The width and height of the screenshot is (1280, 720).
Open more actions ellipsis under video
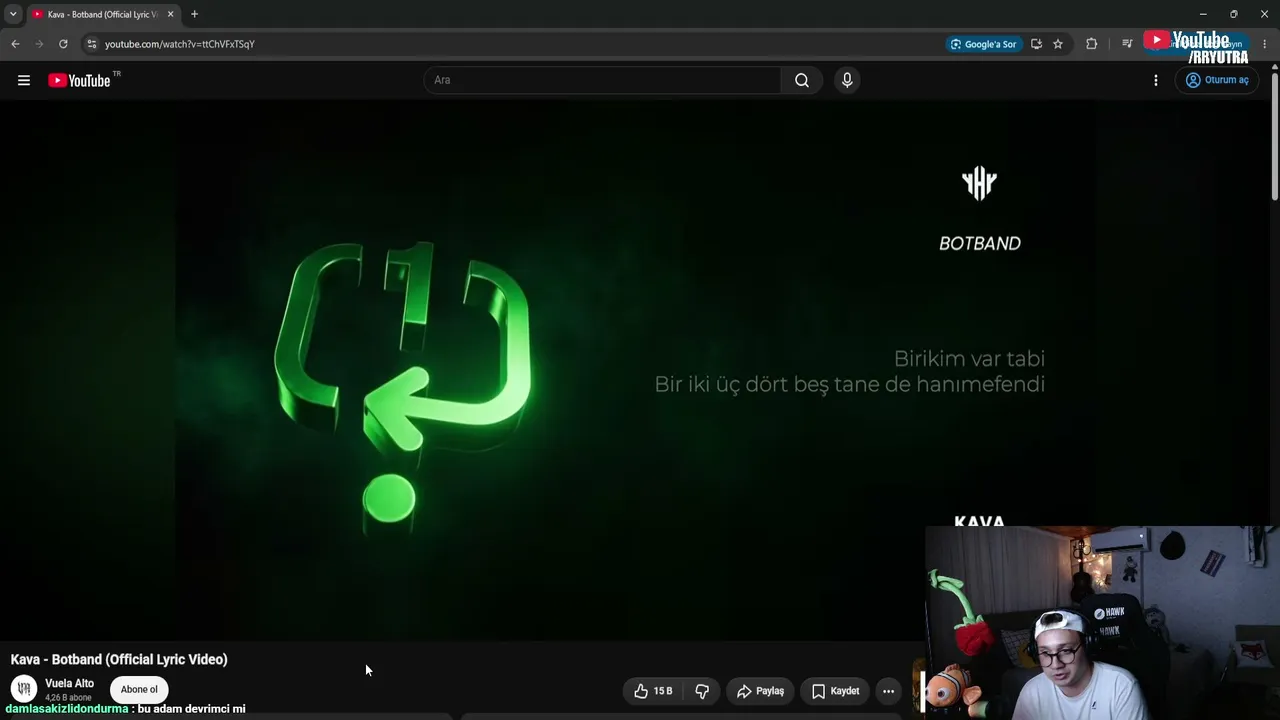888,691
